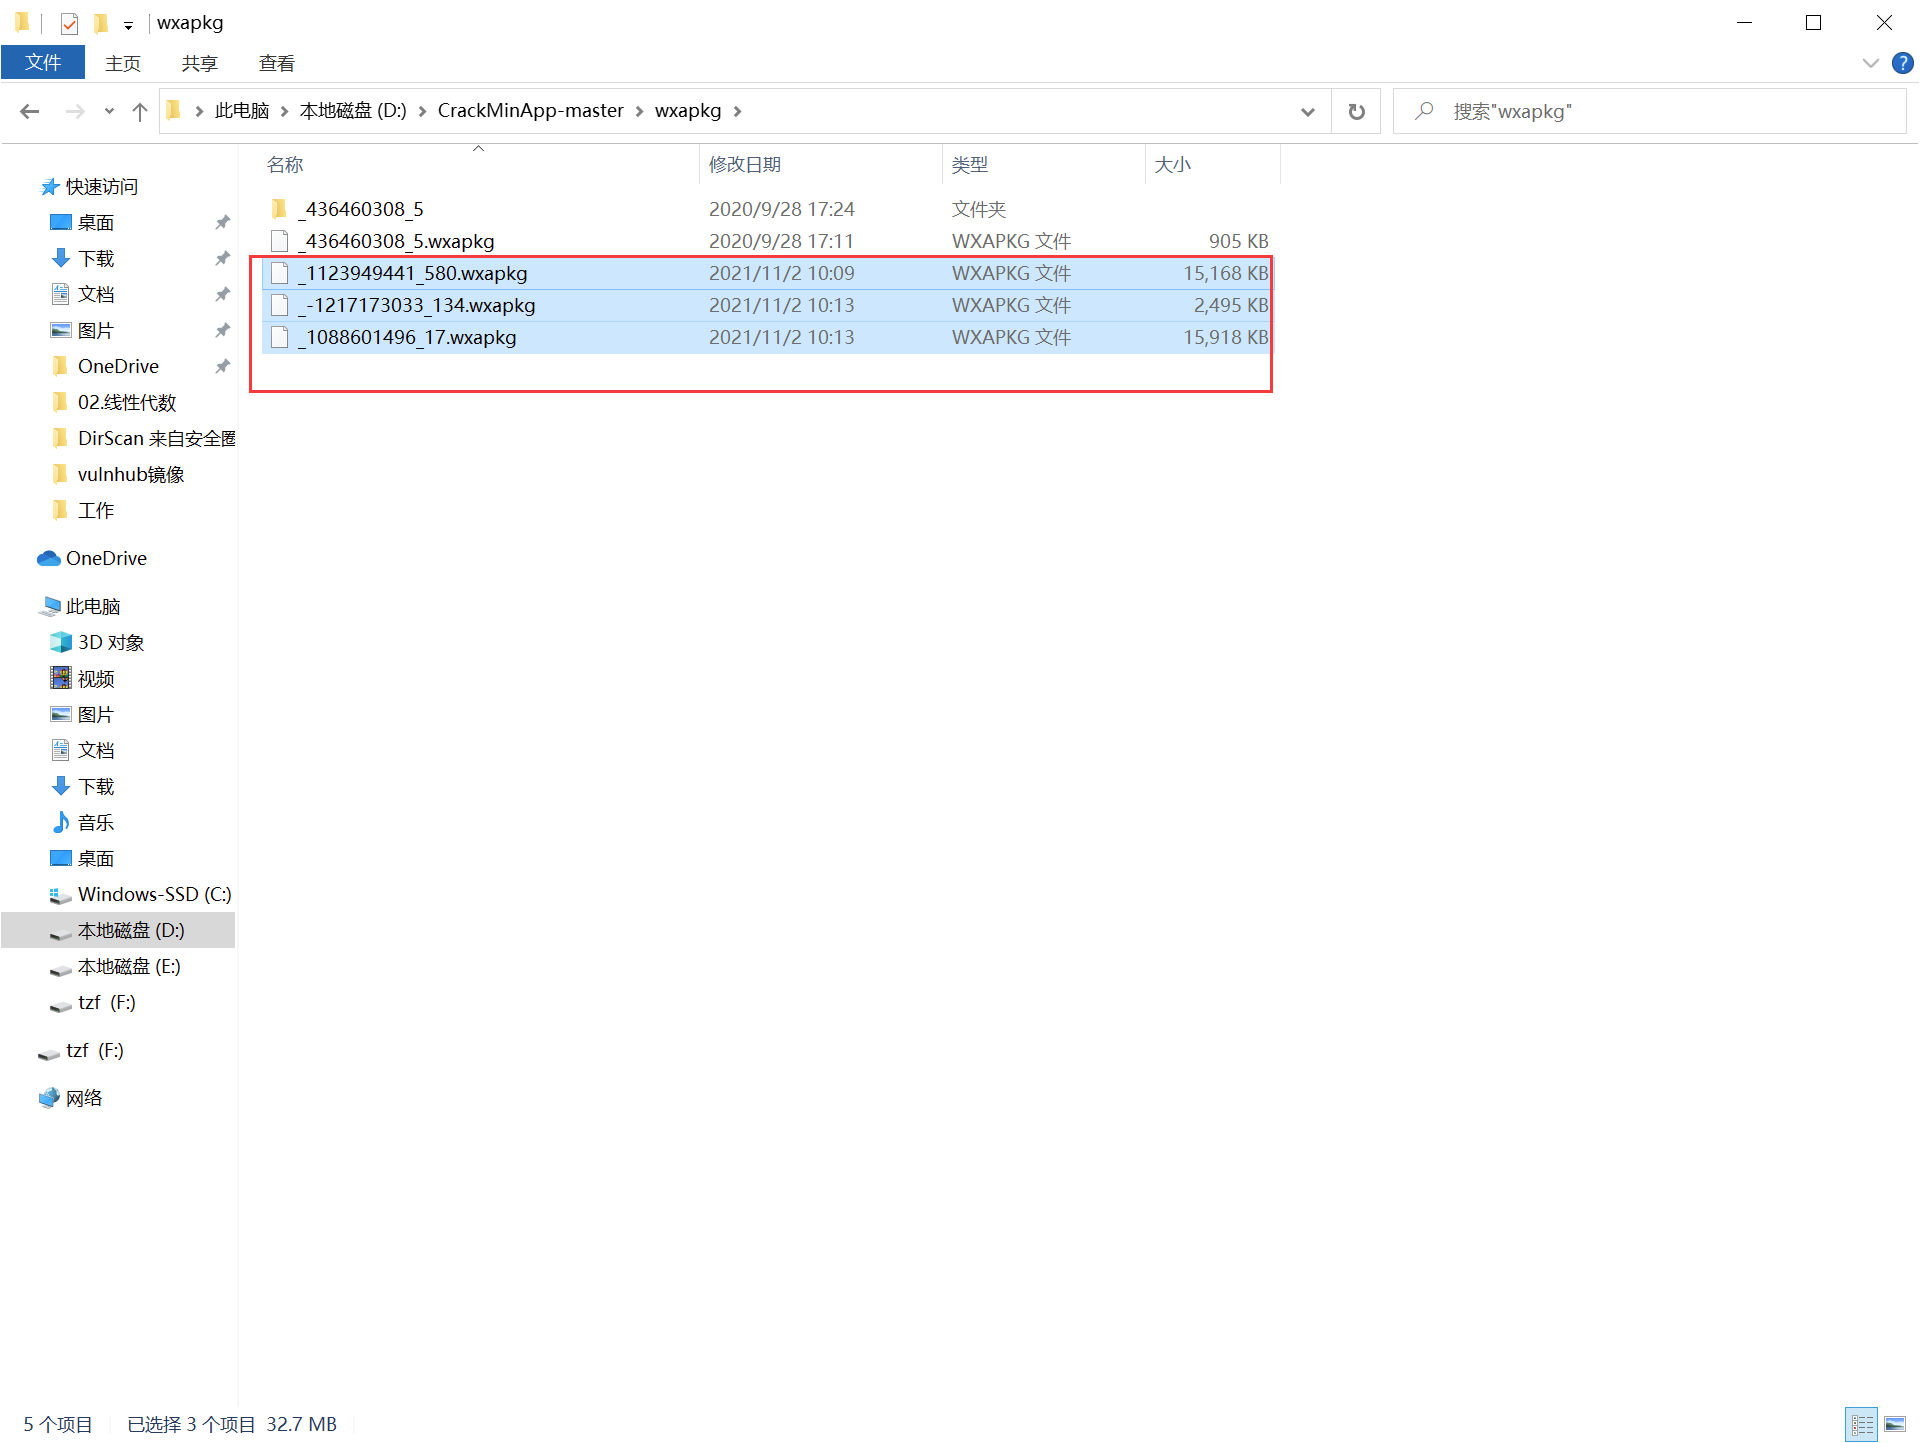The height and width of the screenshot is (1443, 1920).
Task: Switch to details view layout button
Action: pos(1862,1424)
